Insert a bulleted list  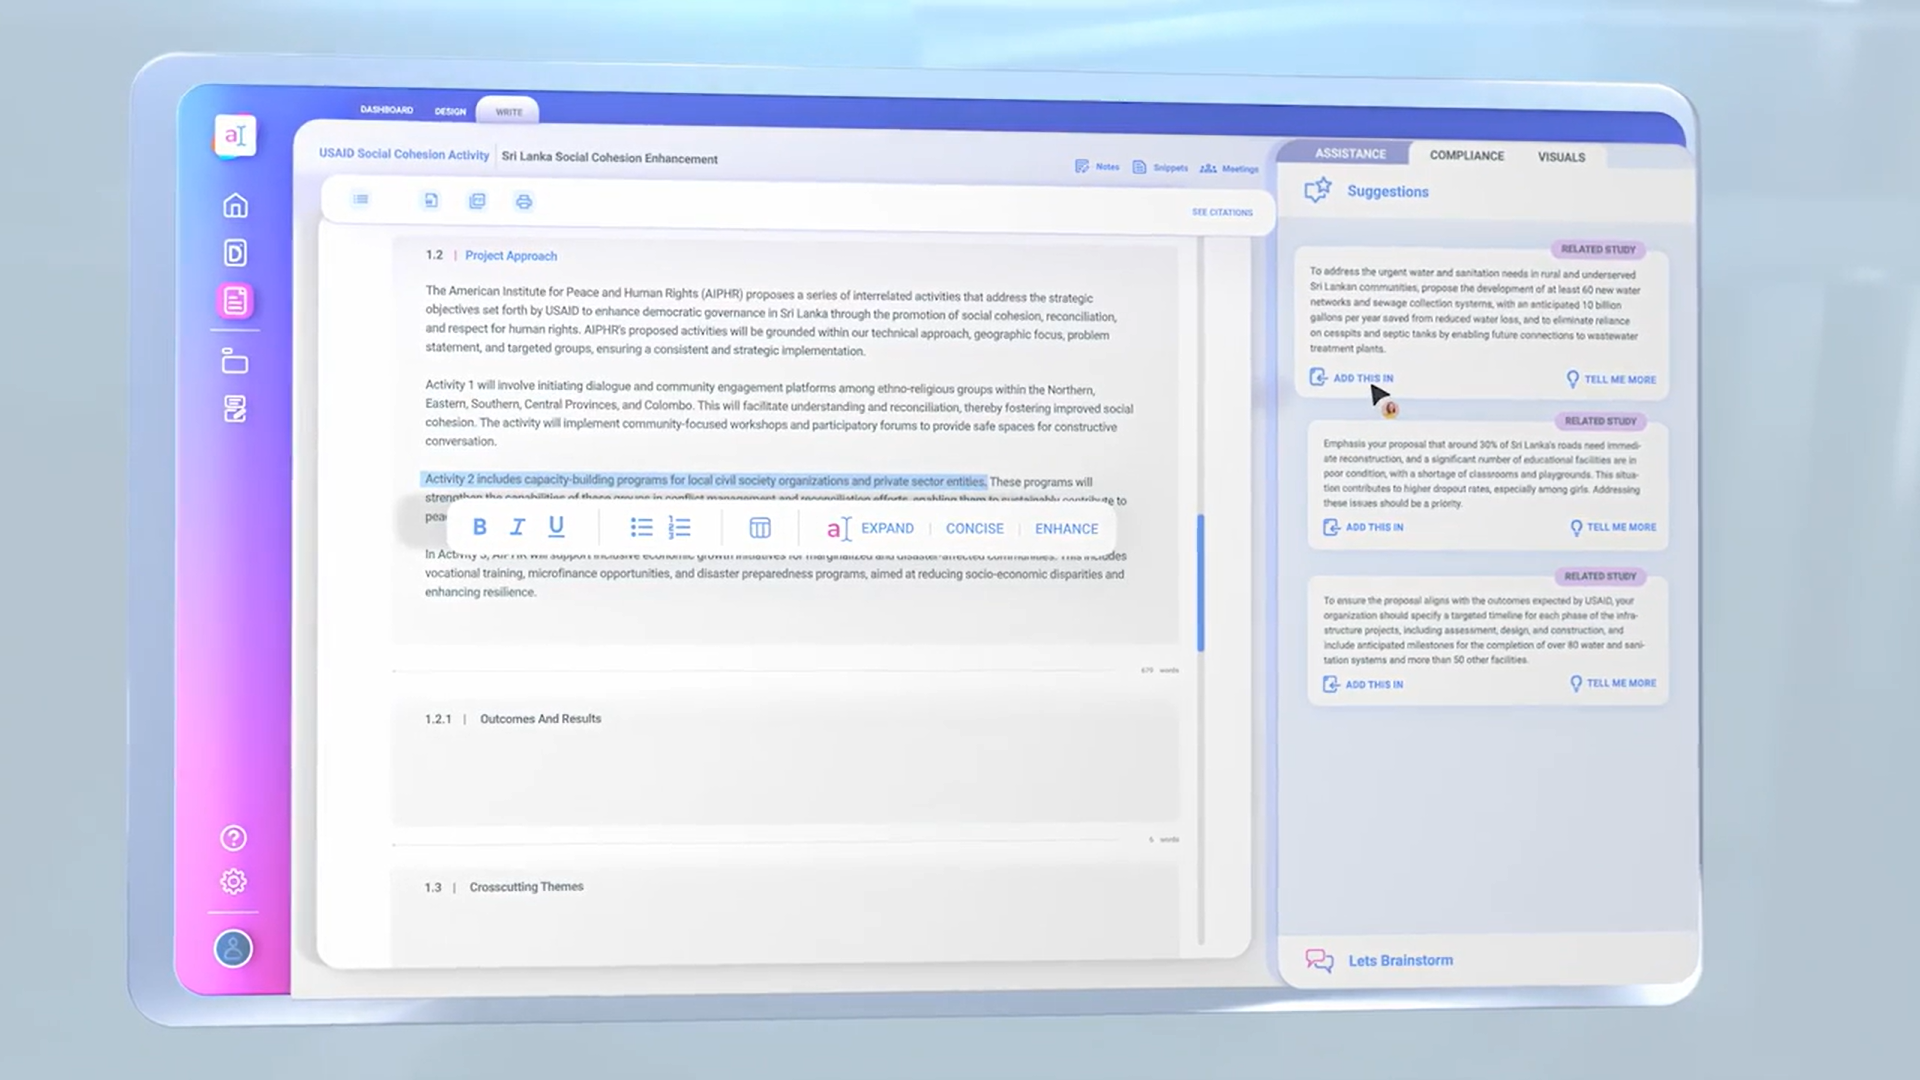click(x=641, y=527)
